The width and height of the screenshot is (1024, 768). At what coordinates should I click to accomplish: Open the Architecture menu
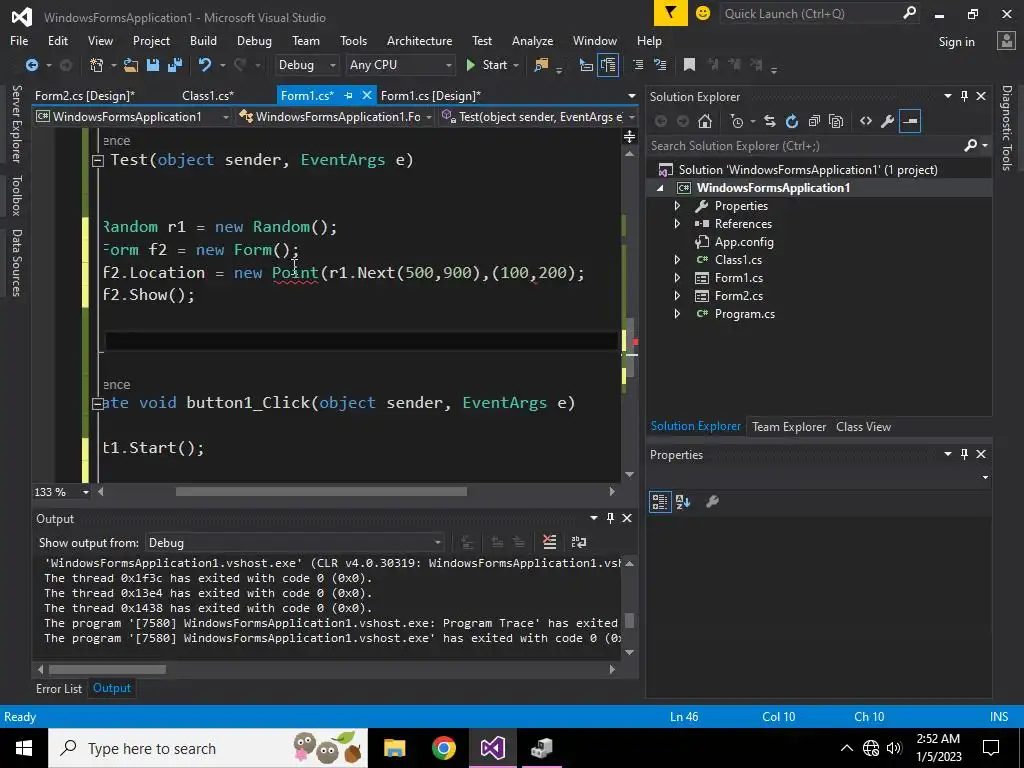click(419, 40)
